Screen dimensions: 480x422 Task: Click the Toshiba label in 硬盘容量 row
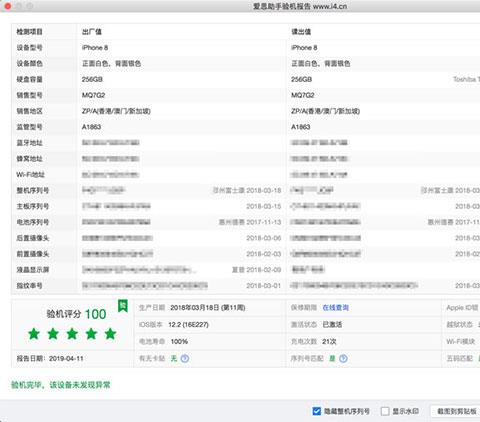[x=466, y=79]
